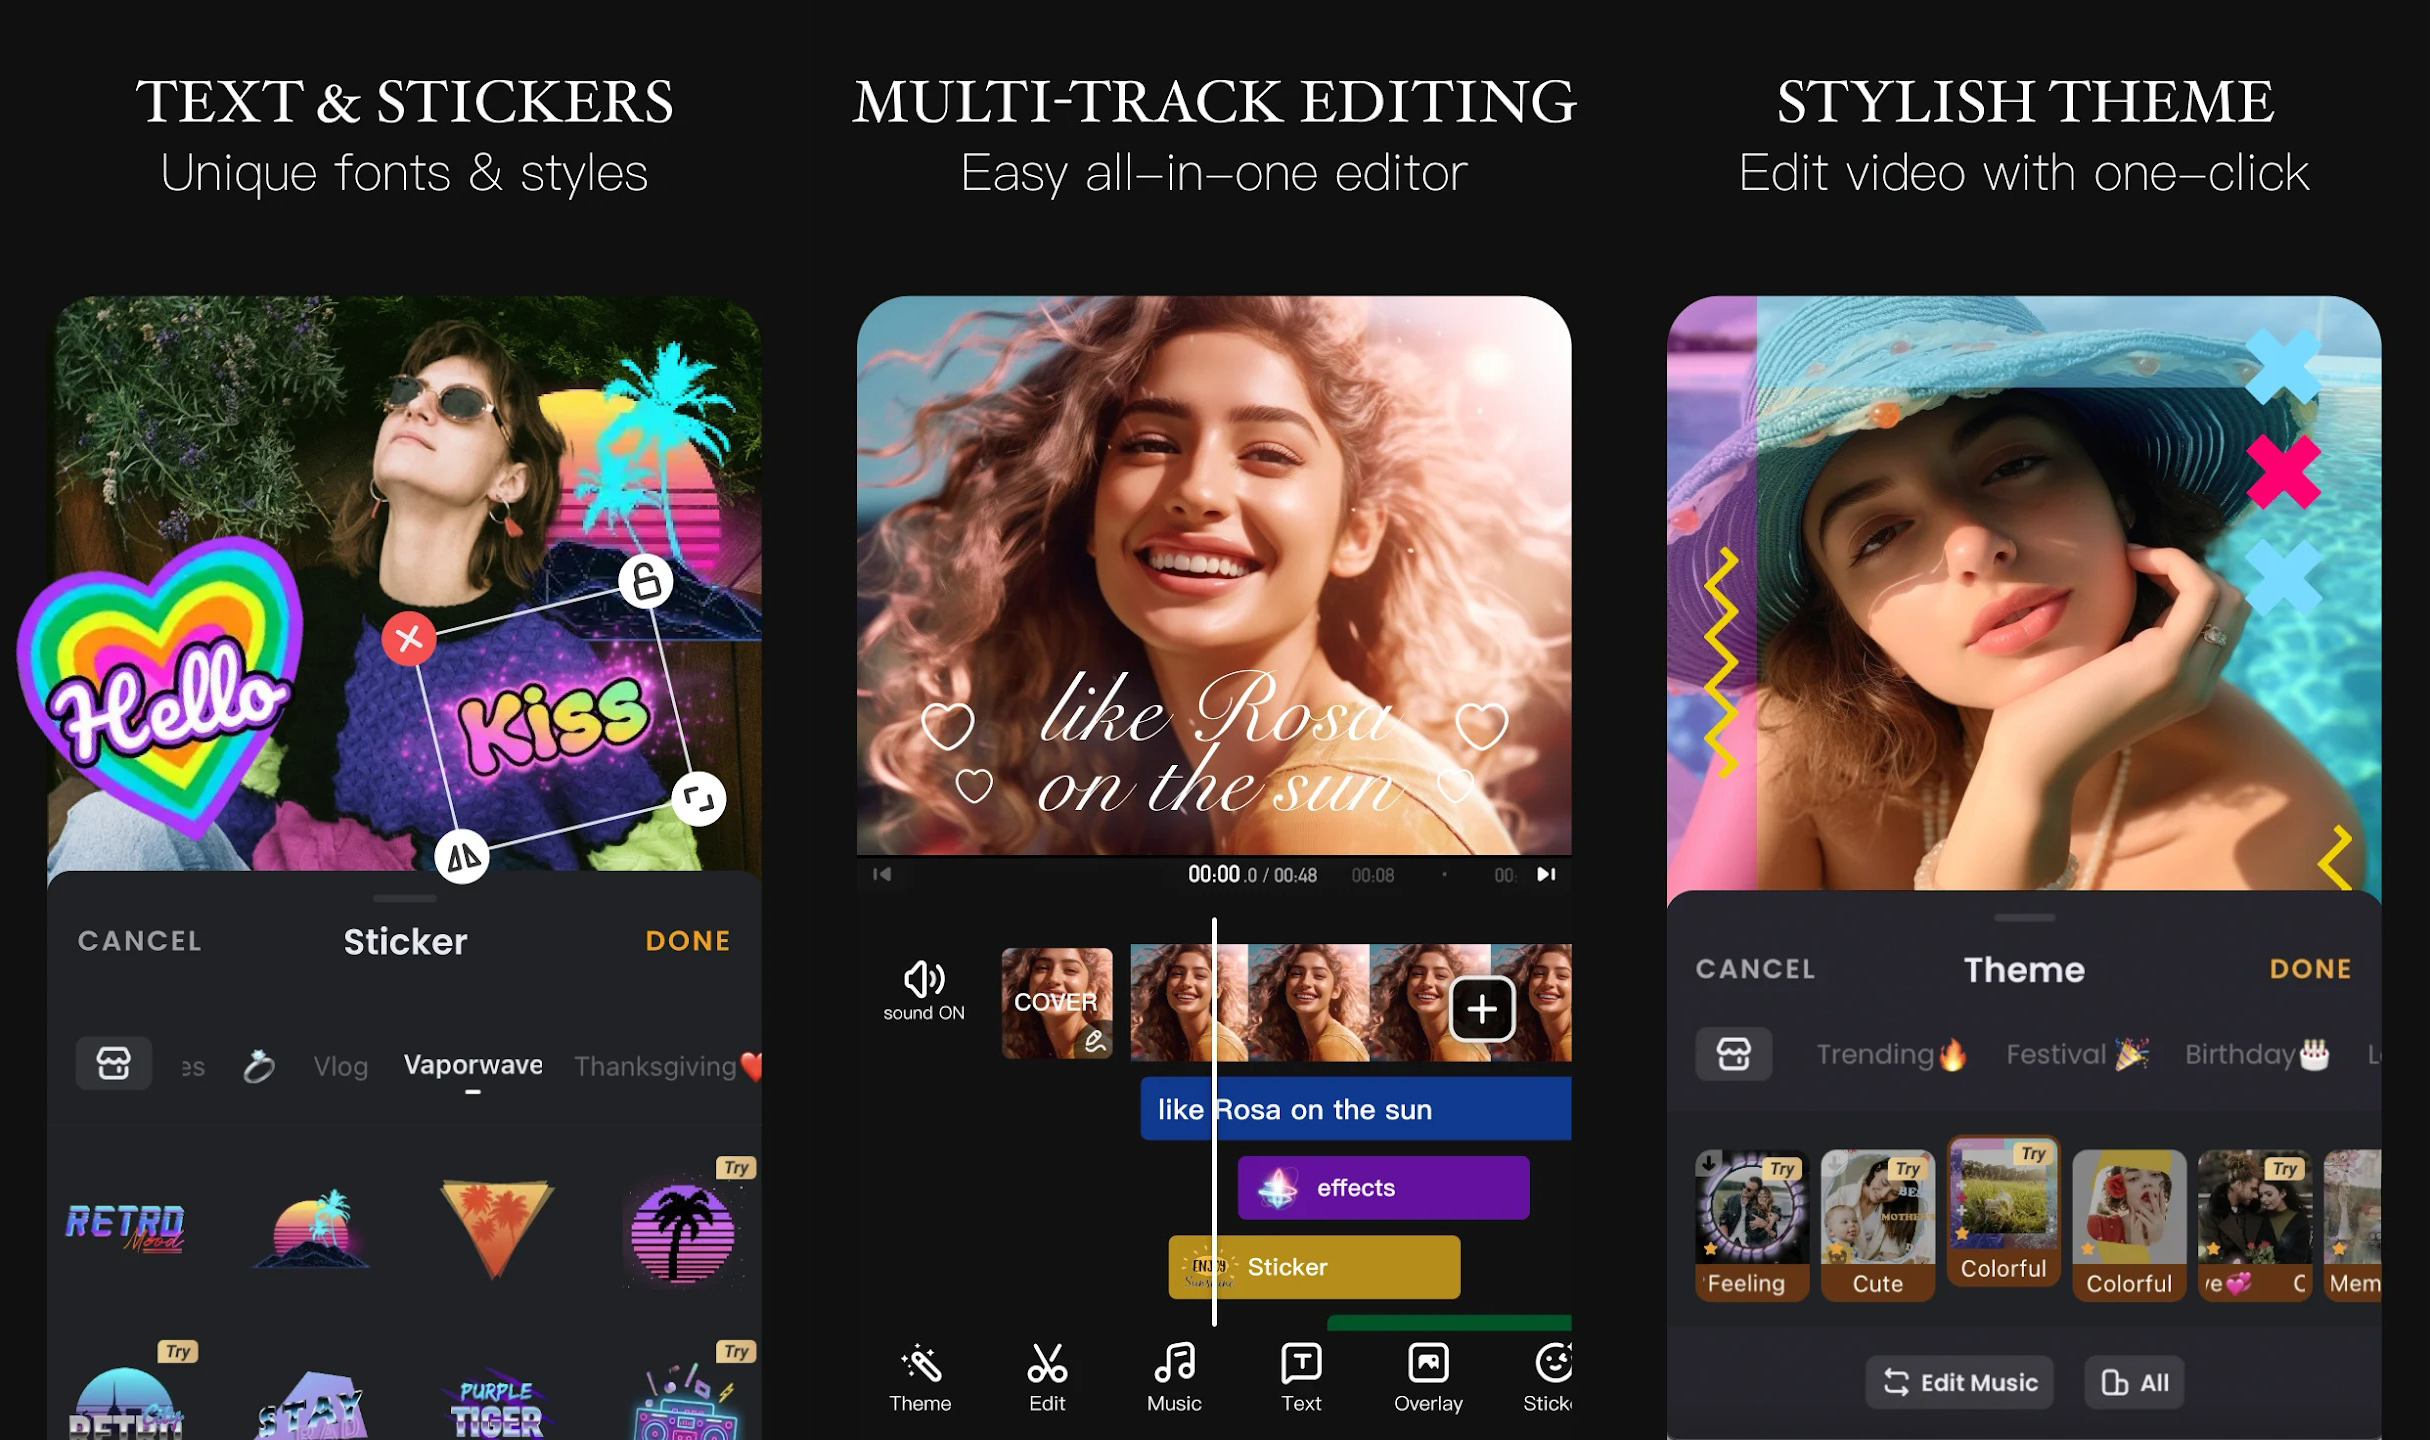Click the Edit Music button
This screenshot has width=2430, height=1440.
[1959, 1382]
